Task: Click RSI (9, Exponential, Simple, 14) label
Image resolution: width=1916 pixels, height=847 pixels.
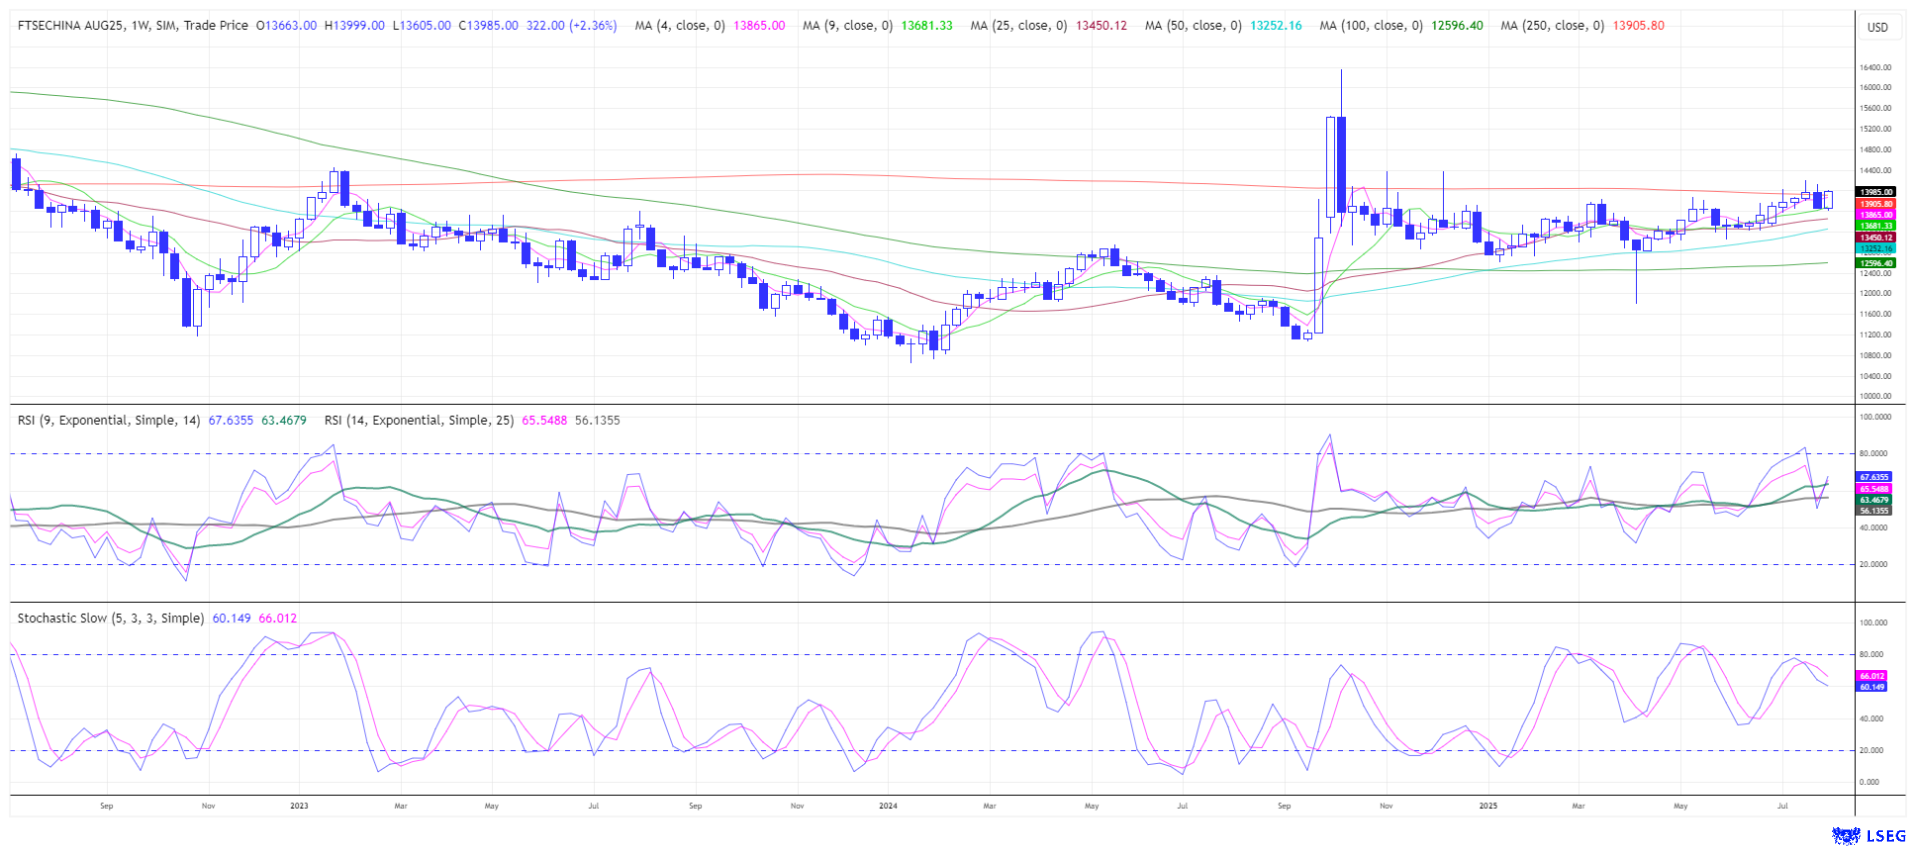Action: pos(109,420)
